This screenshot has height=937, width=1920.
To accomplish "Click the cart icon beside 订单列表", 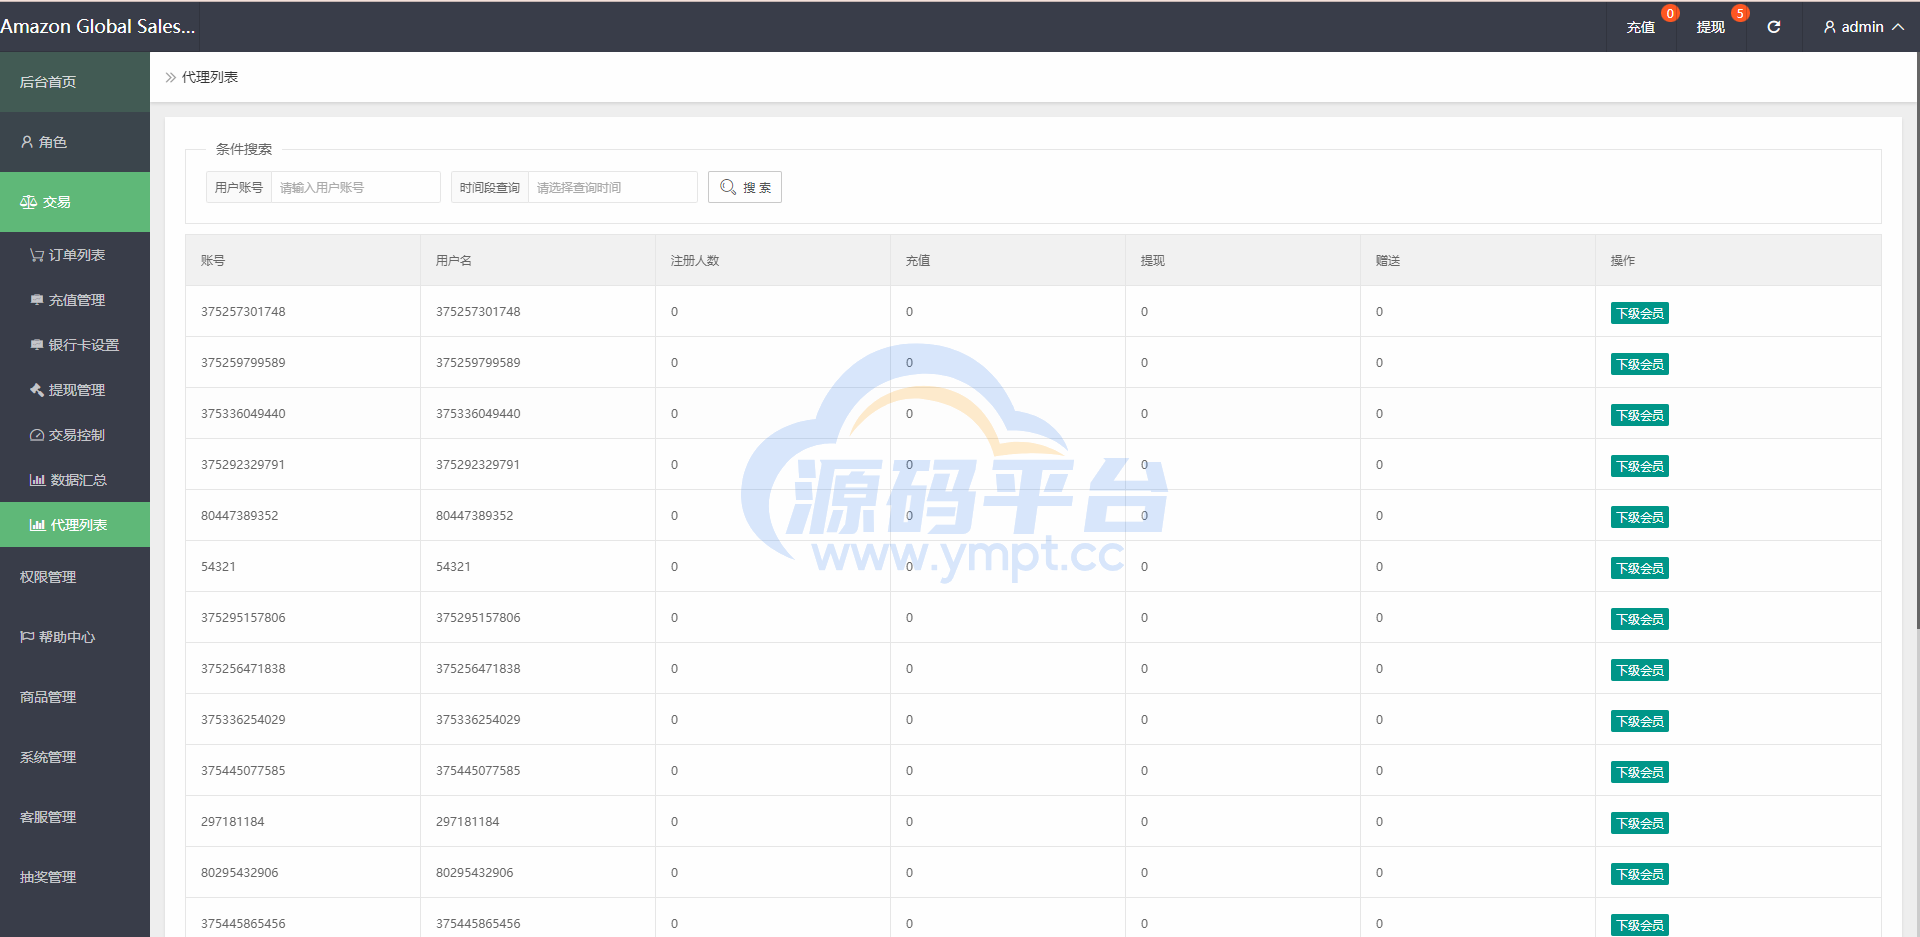I will pos(37,255).
